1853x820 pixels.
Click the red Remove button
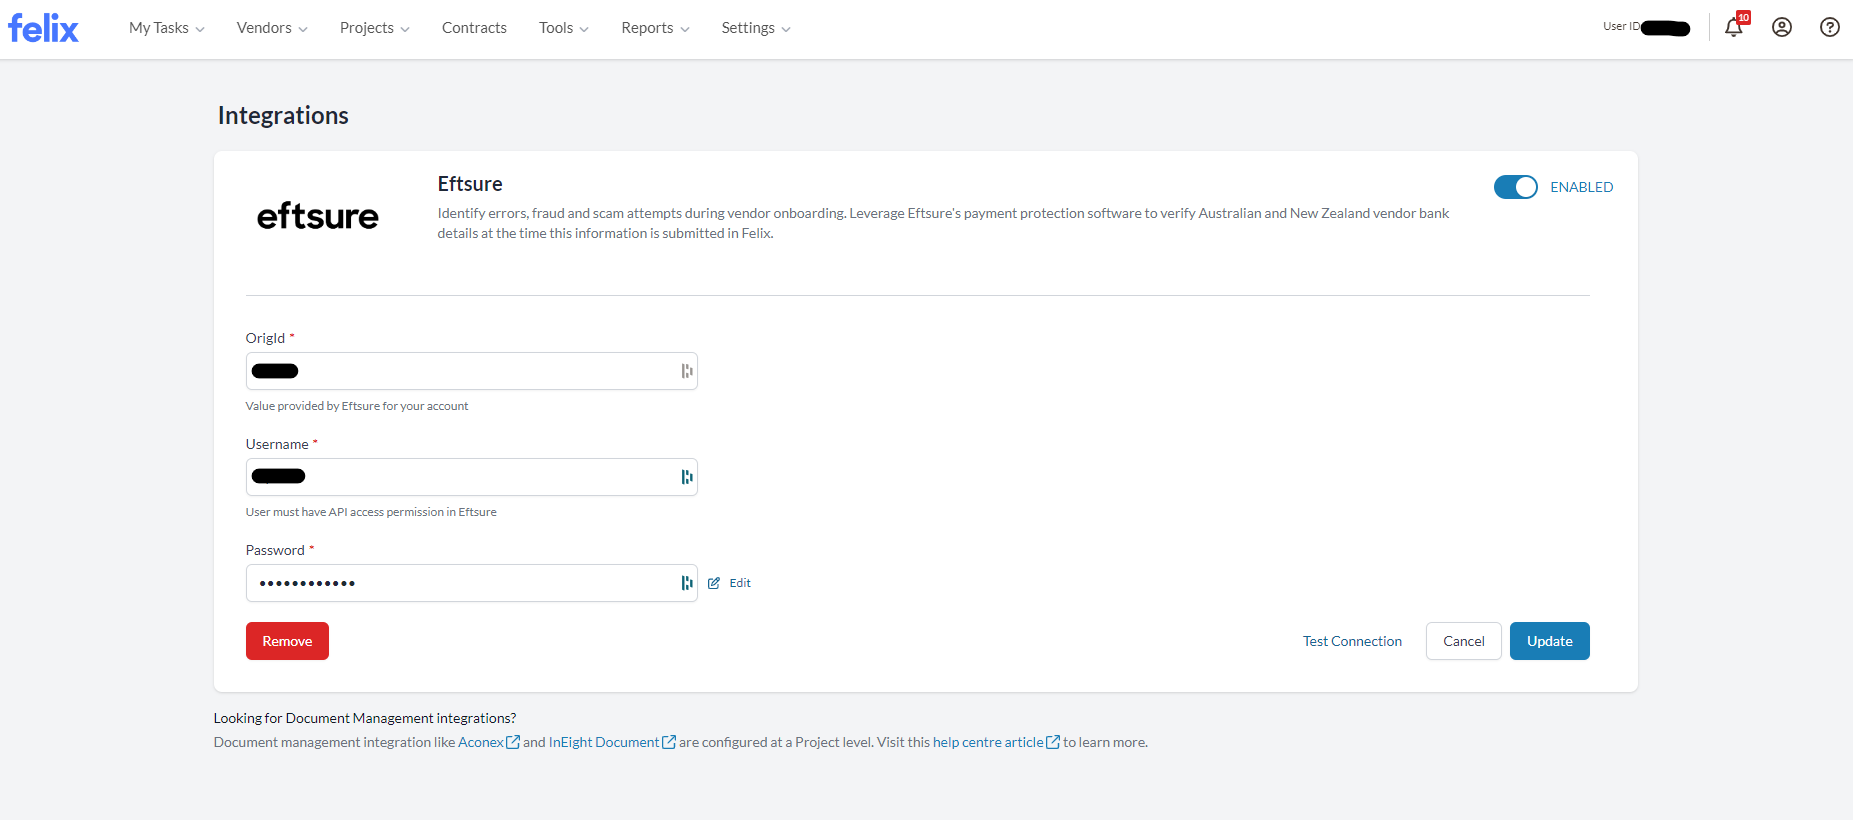tap(287, 641)
